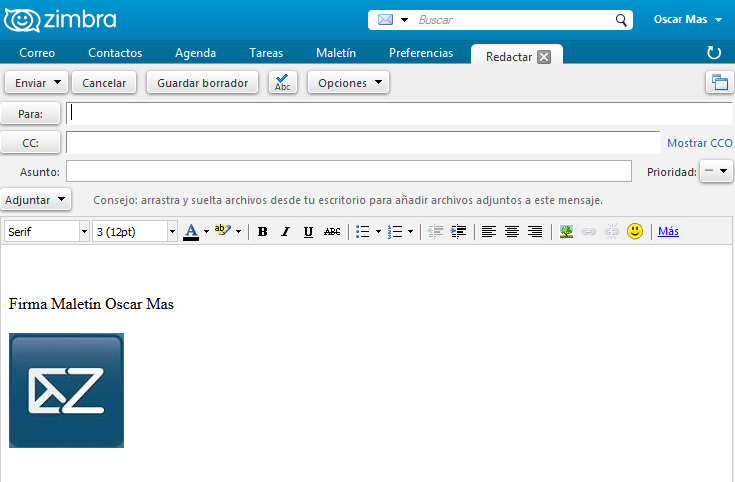
Task: Close the Redactar tab
Action: [544, 57]
